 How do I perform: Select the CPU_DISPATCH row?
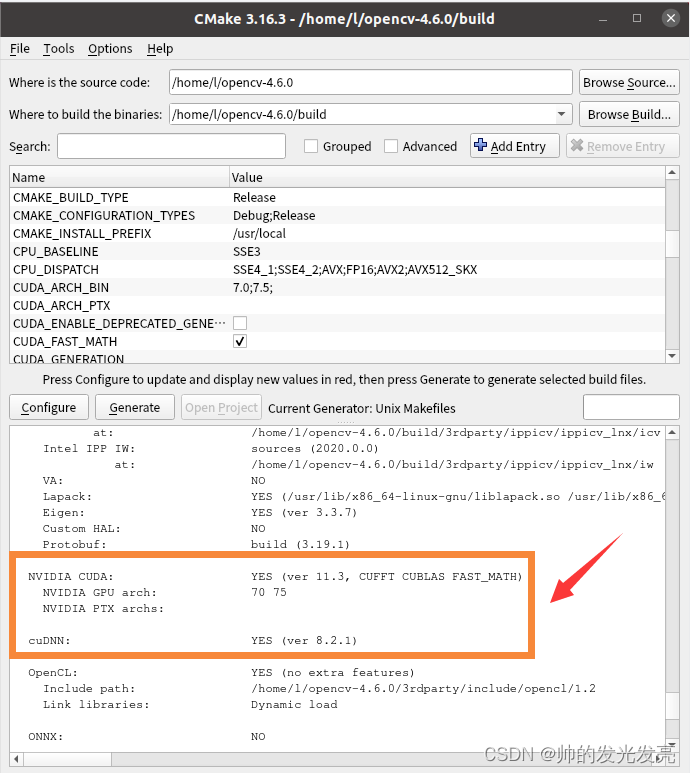pyautogui.click(x=337, y=269)
